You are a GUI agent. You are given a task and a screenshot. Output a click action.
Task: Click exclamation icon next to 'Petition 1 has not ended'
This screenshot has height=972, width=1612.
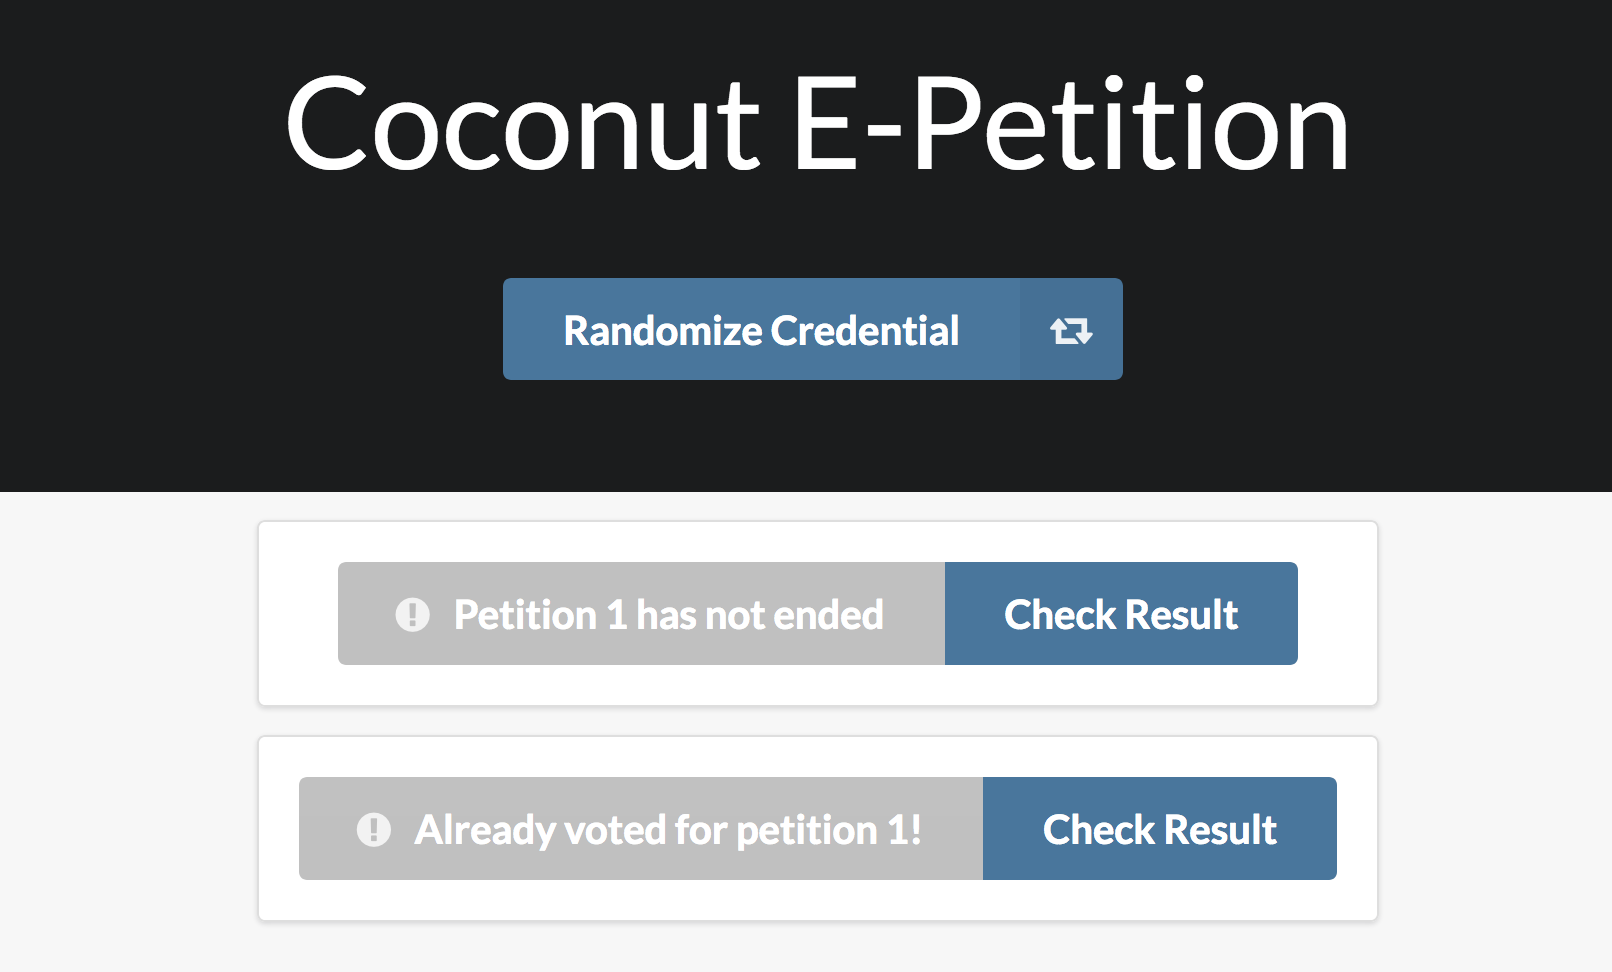pyautogui.click(x=413, y=614)
